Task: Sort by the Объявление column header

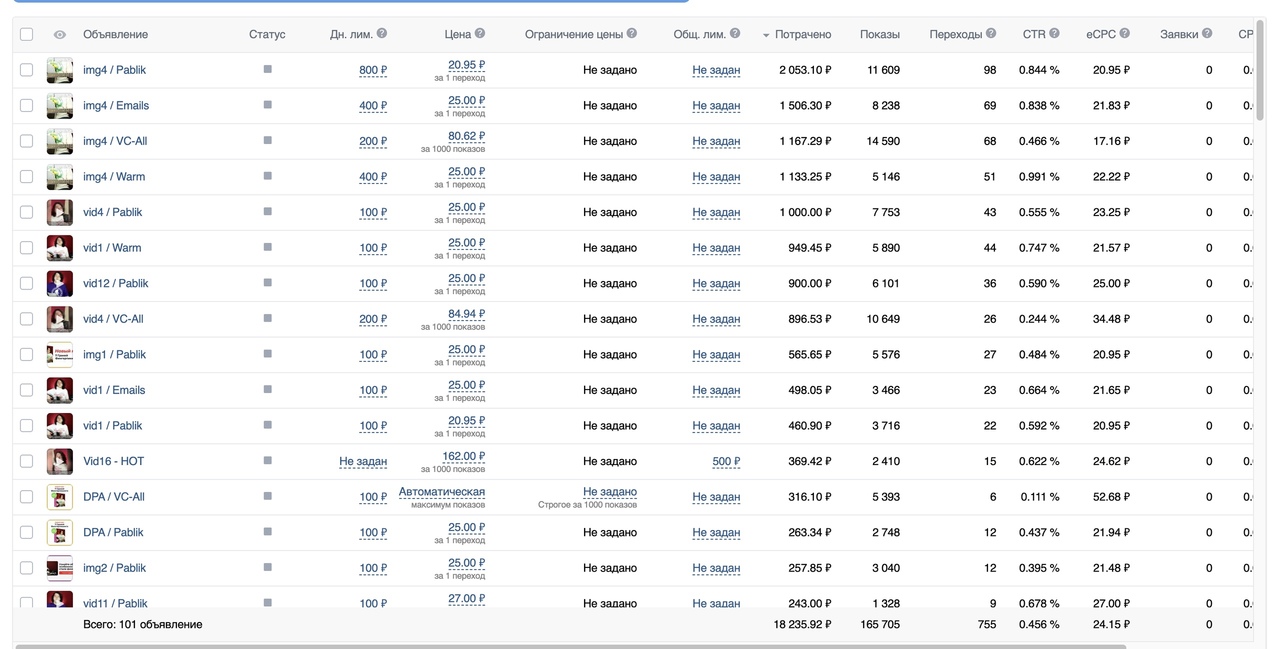Action: (115, 34)
